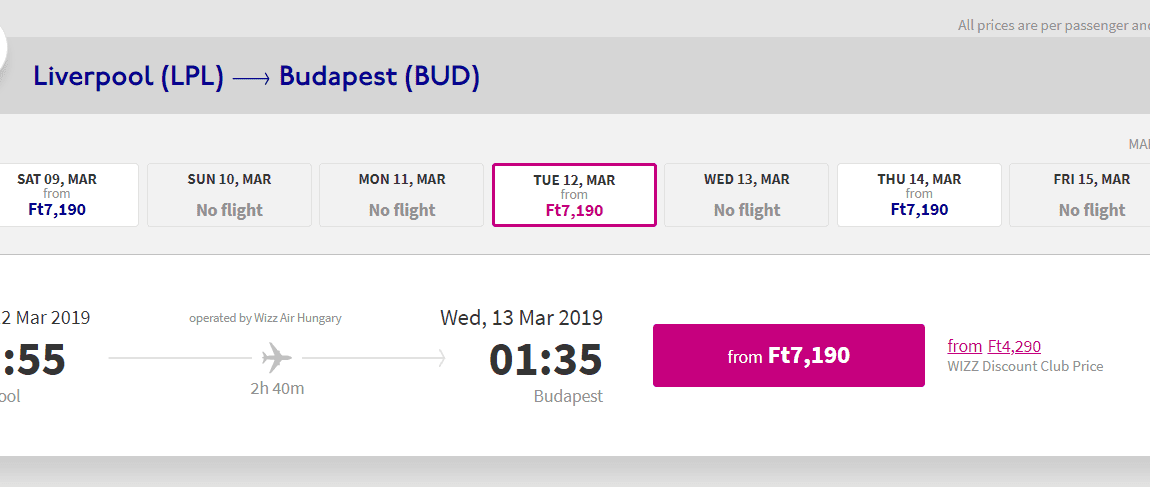
Task: Book the flight with from Ft7,190 button
Action: pos(788,356)
